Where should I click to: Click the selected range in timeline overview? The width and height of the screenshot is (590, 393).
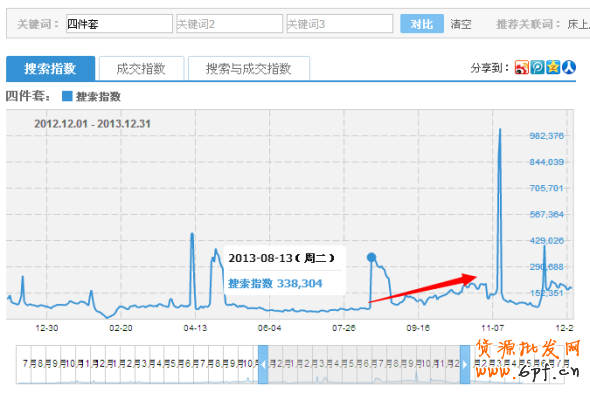click(364, 364)
